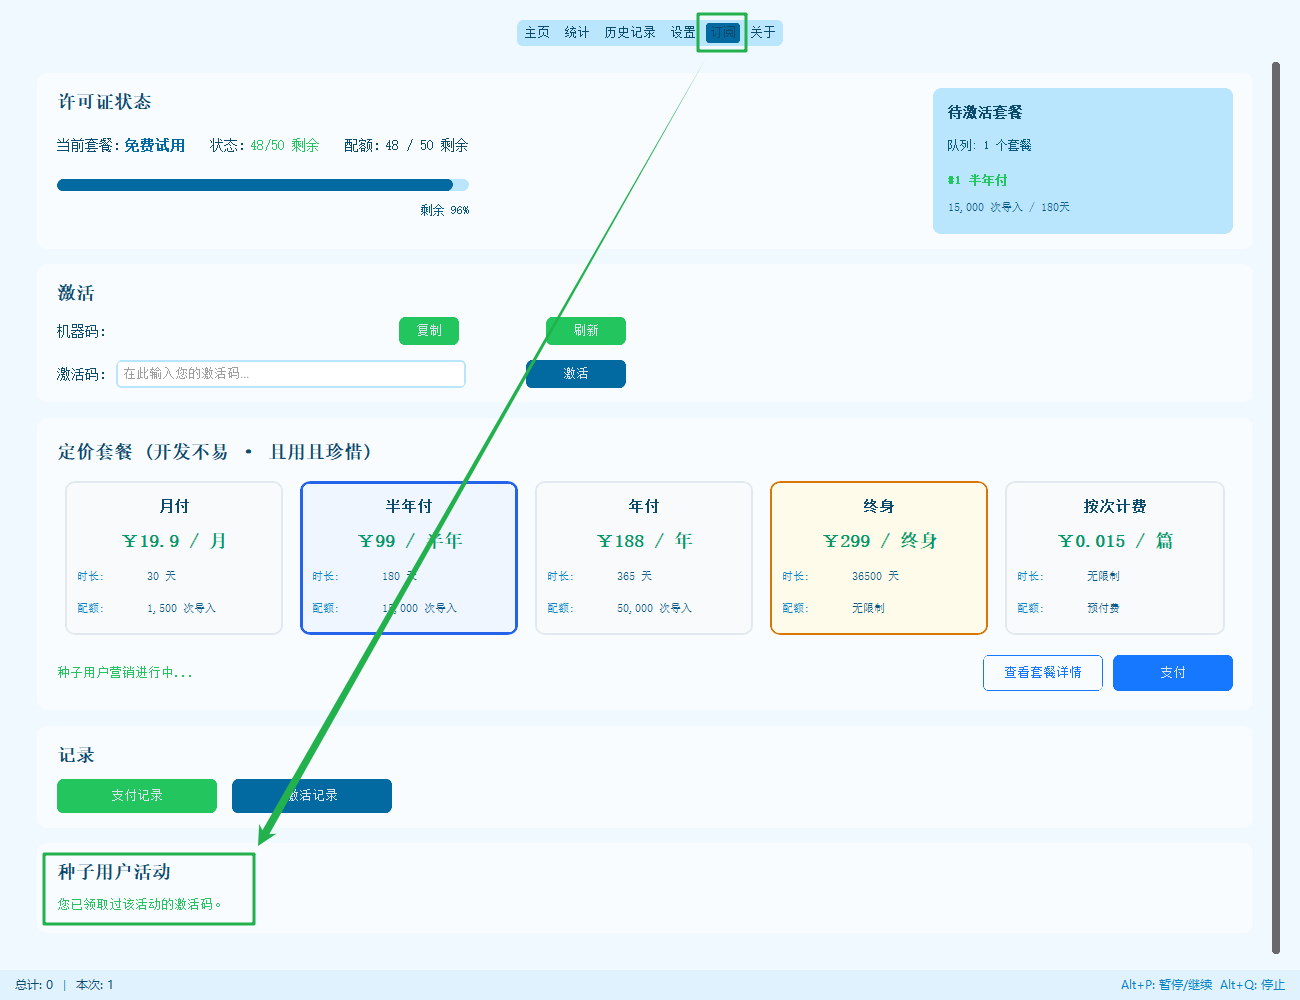Click the blue 支付 button

point(1173,673)
